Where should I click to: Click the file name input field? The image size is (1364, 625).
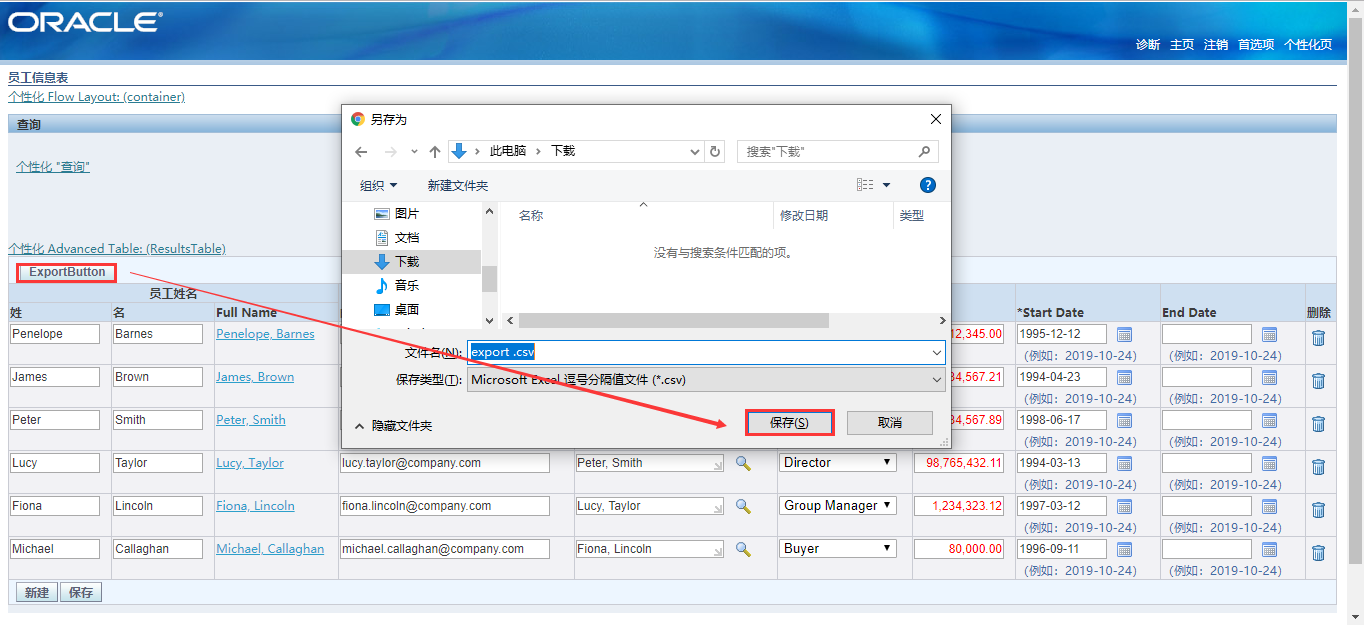(x=698, y=352)
